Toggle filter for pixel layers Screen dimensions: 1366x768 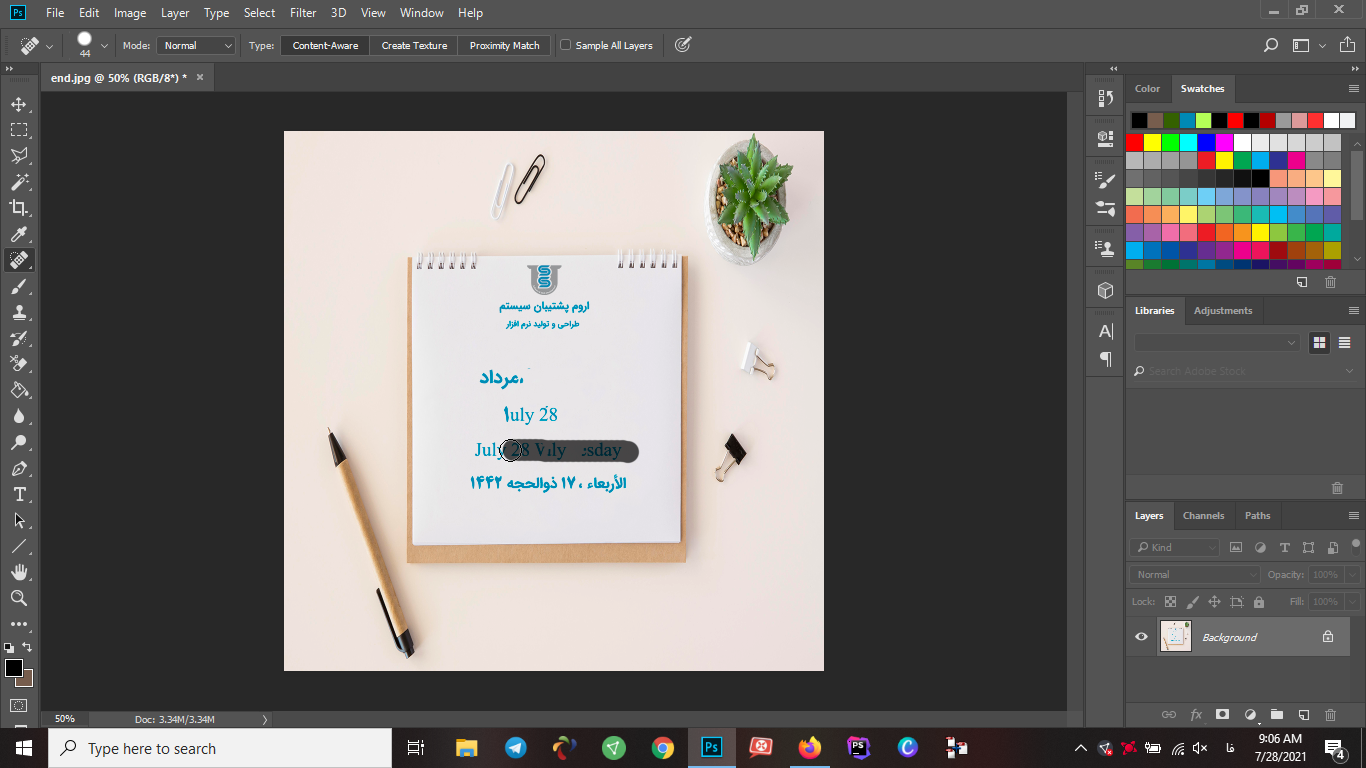(x=1236, y=547)
